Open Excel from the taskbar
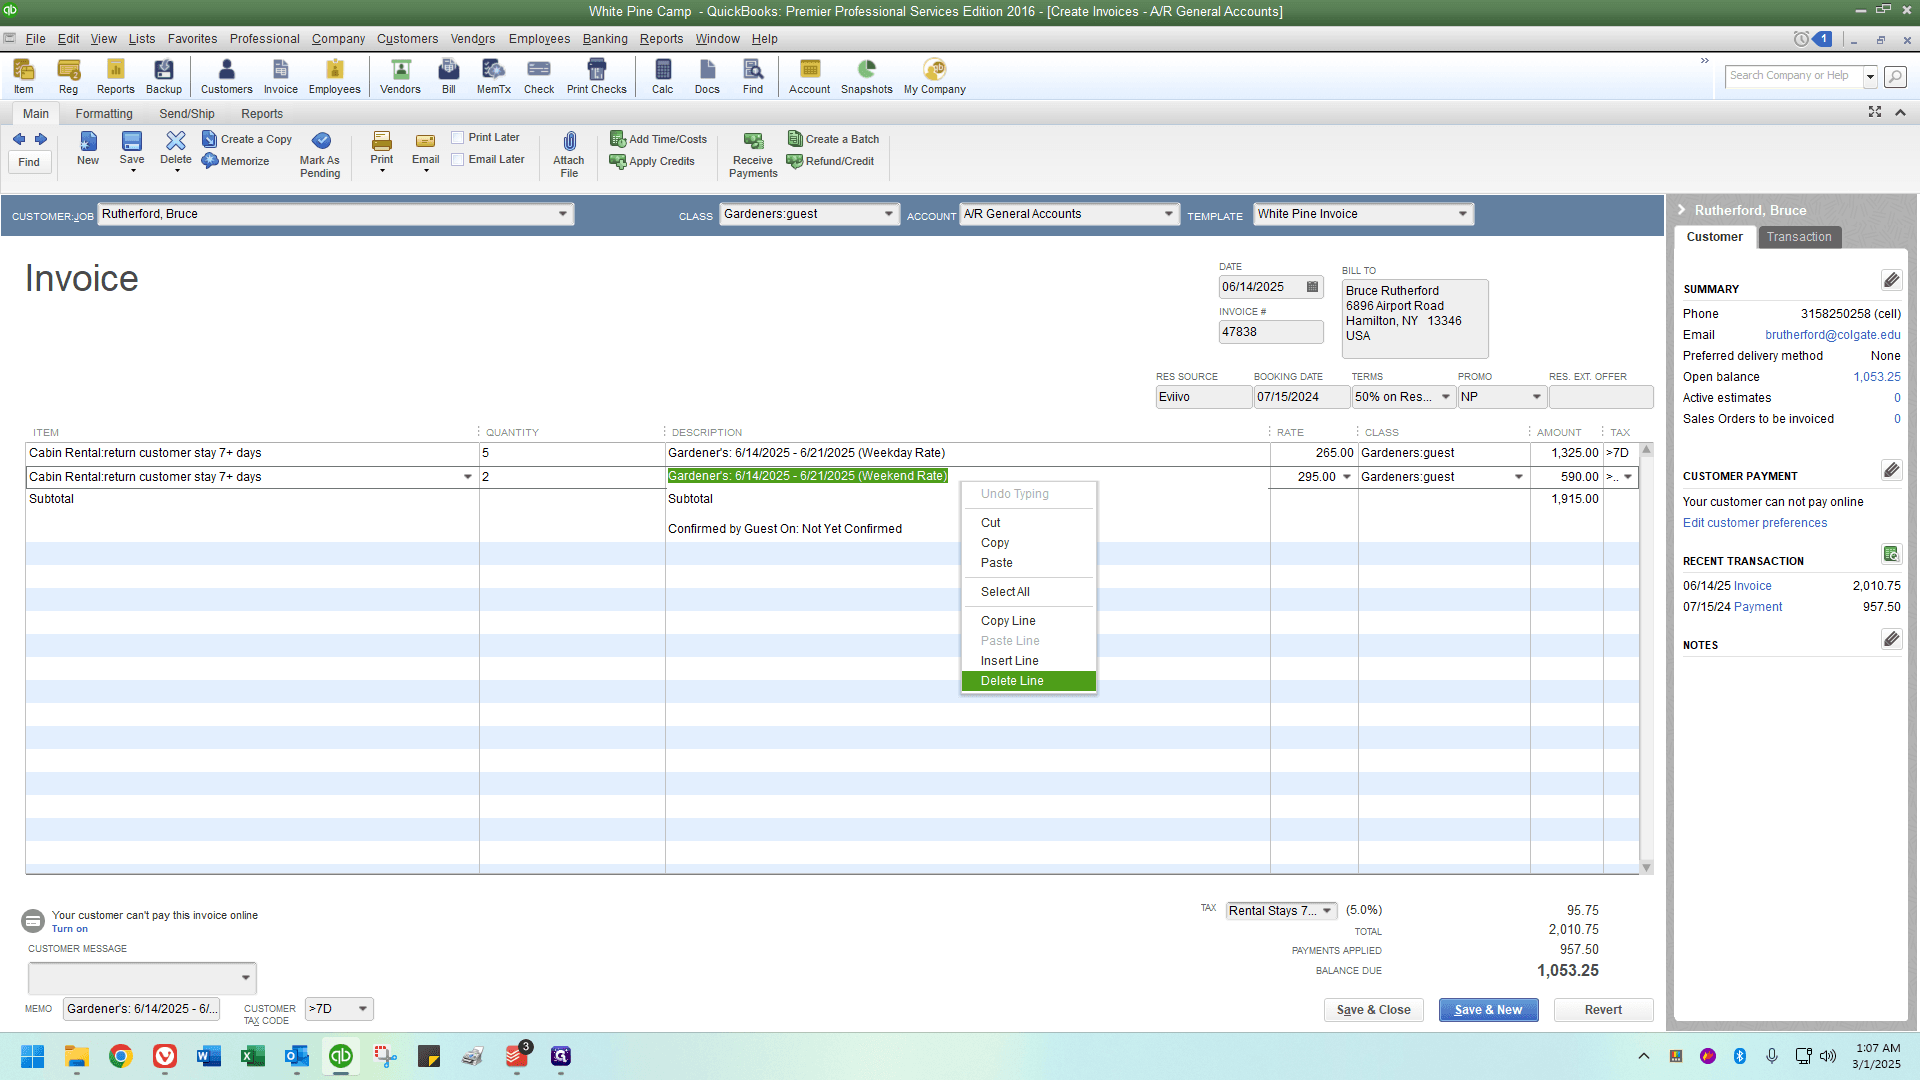This screenshot has width=1920, height=1080. (253, 1056)
